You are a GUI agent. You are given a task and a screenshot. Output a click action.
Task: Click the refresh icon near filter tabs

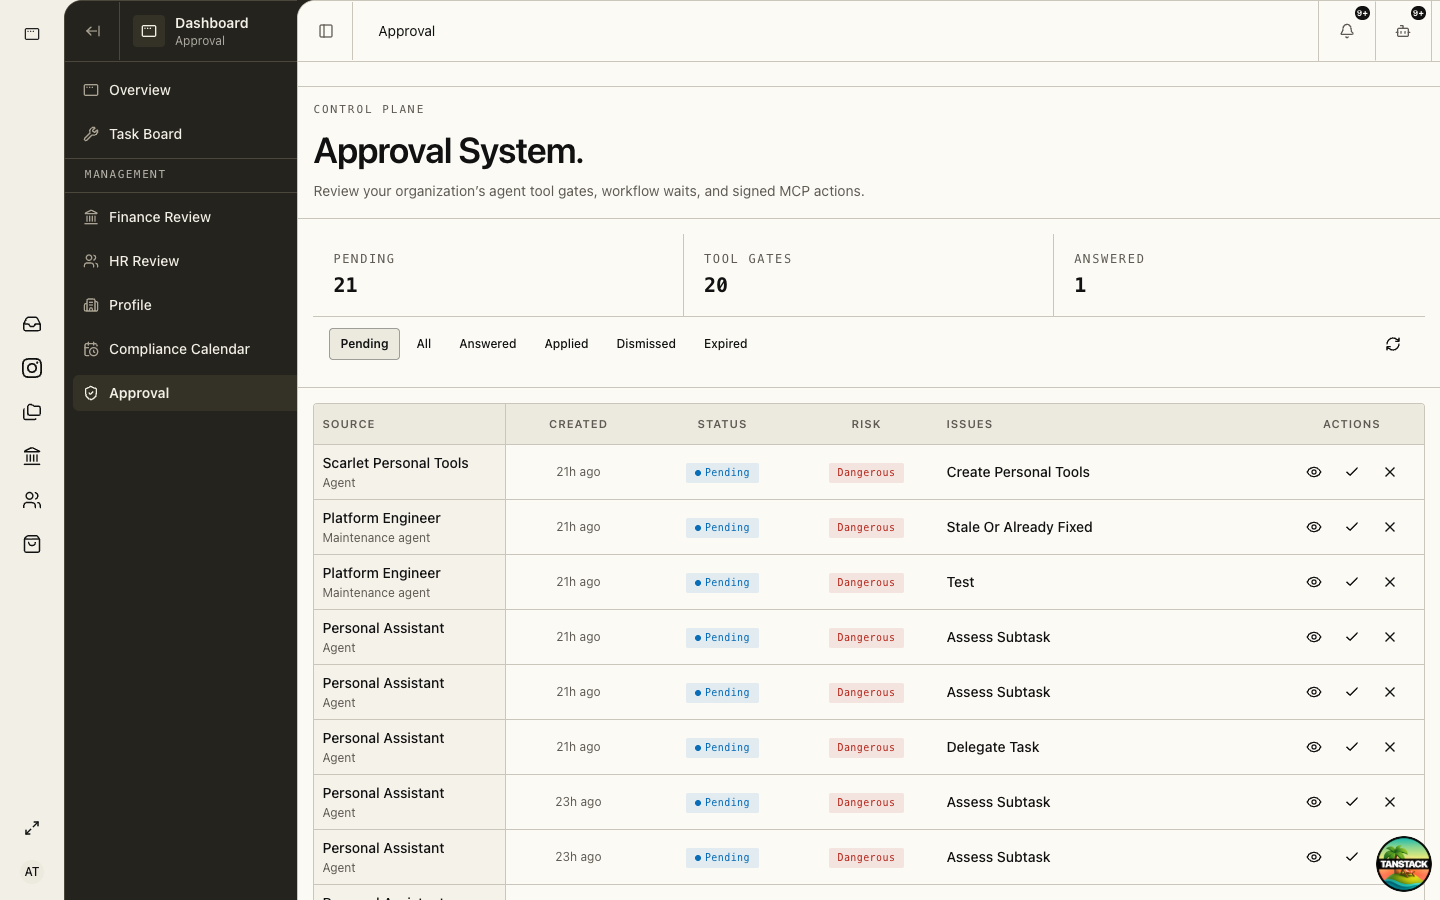[1393, 344]
